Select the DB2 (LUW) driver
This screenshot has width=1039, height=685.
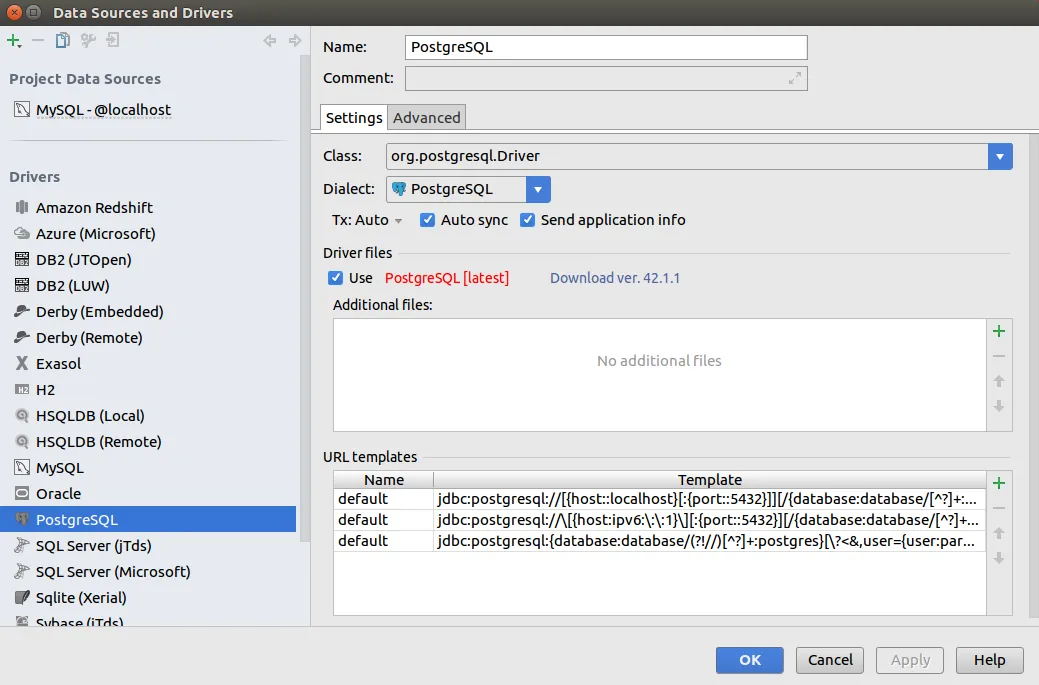[148, 286]
